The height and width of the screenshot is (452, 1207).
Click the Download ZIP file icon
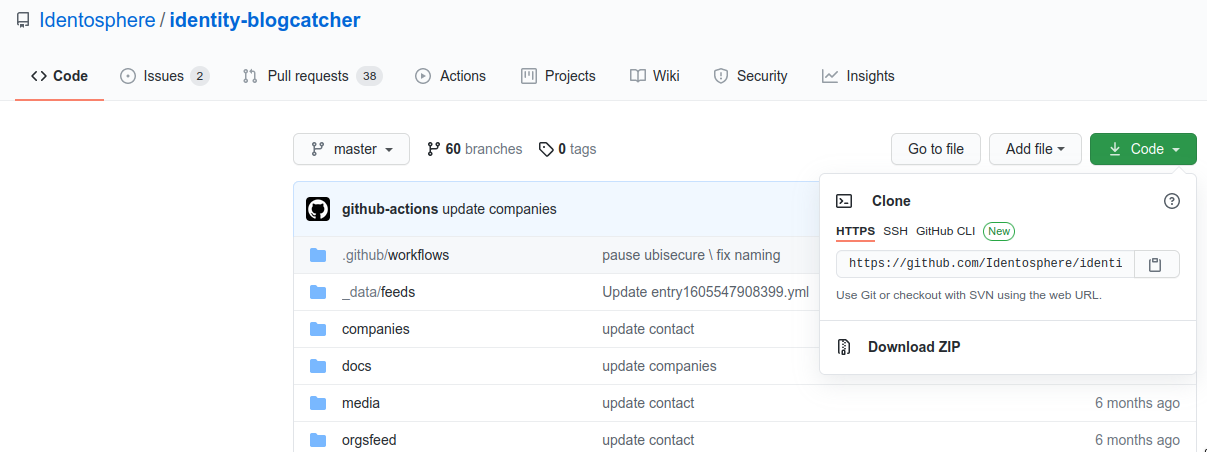pyautogui.click(x=845, y=347)
